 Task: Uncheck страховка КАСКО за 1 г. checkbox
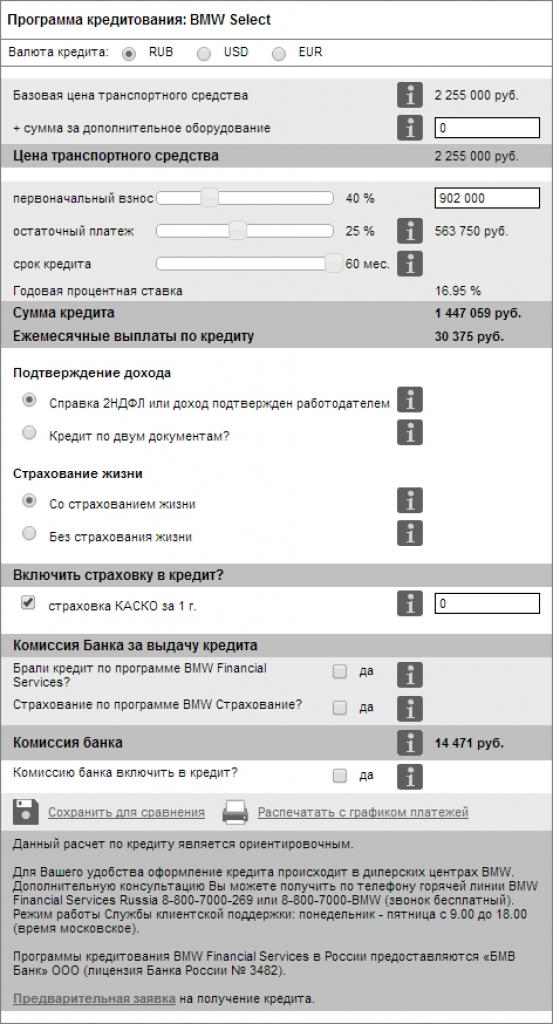click(28, 603)
